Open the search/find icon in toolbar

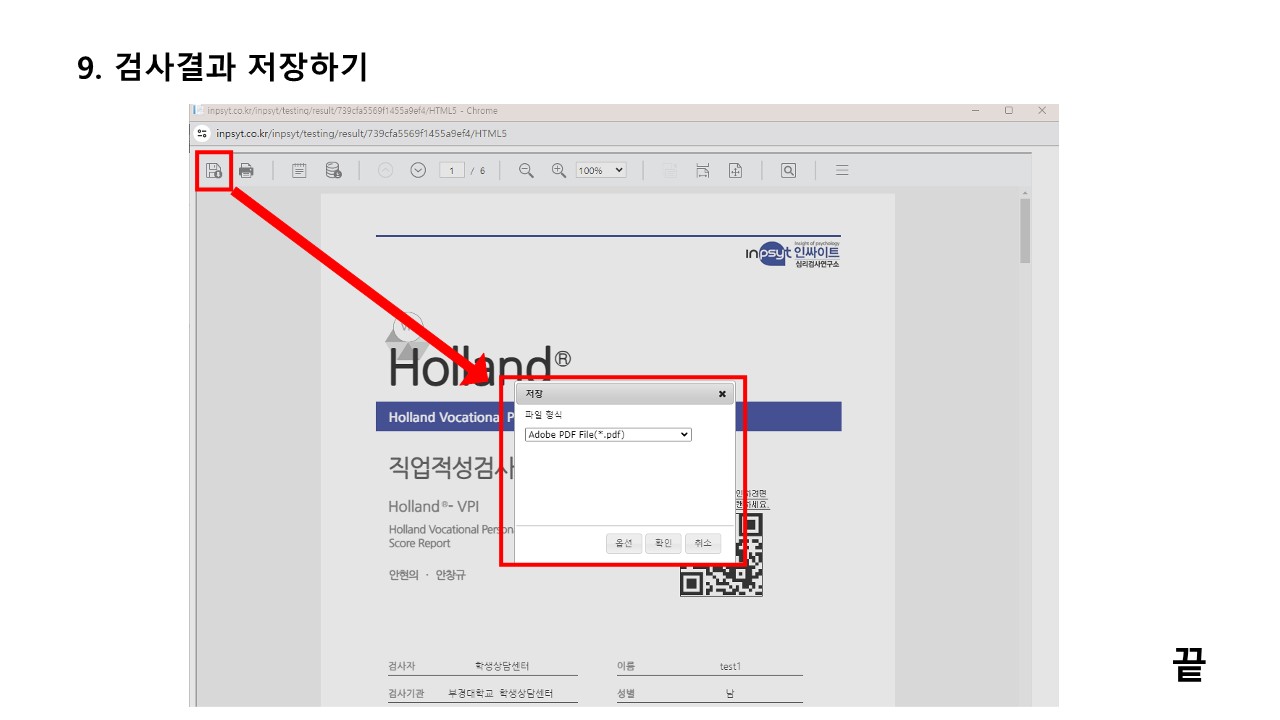[788, 170]
